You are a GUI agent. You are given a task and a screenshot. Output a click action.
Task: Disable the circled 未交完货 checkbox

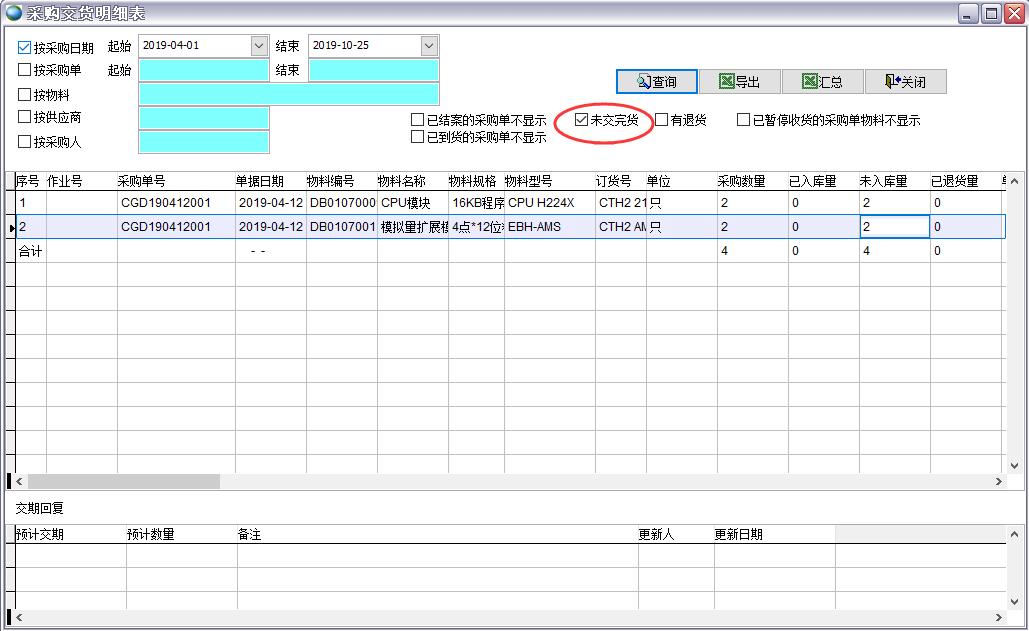pyautogui.click(x=580, y=120)
